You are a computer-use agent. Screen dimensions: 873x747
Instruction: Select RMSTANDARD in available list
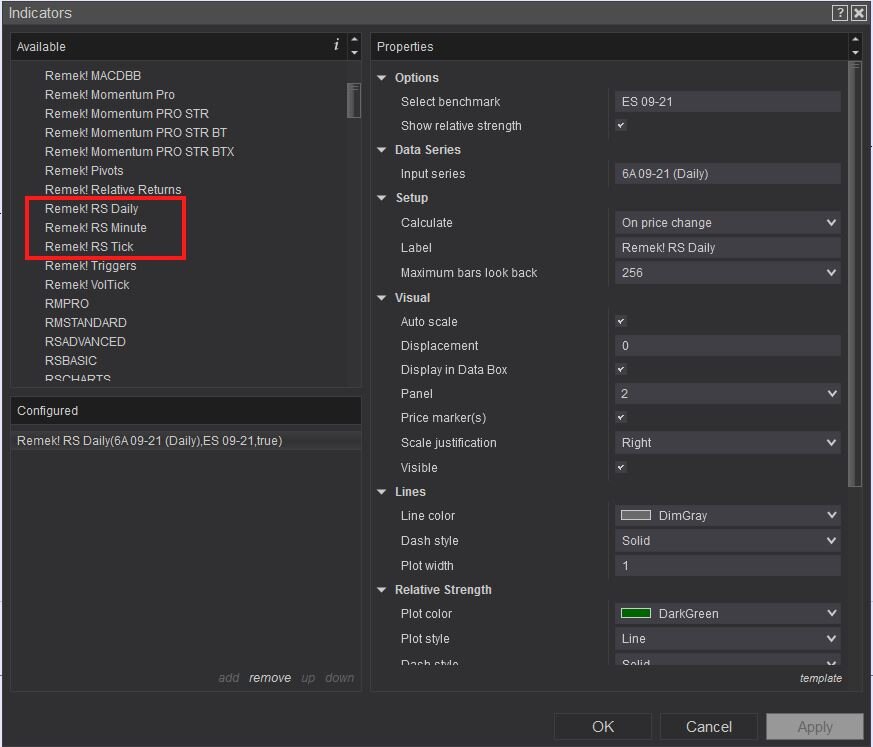[86, 322]
